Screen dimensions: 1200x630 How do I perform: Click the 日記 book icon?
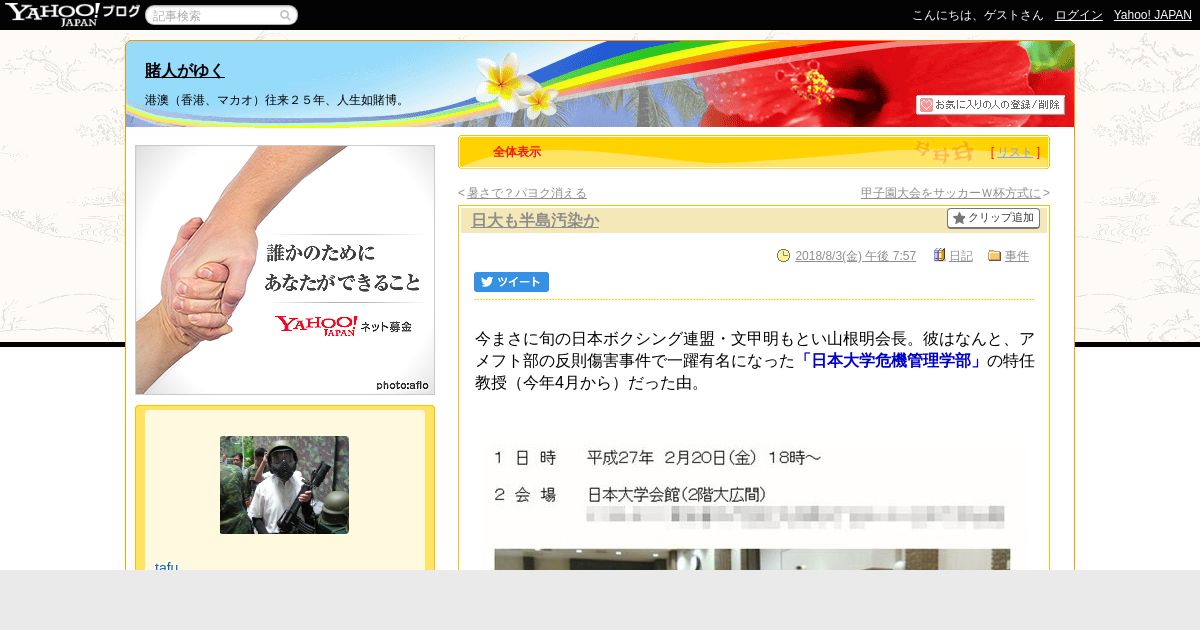(939, 255)
